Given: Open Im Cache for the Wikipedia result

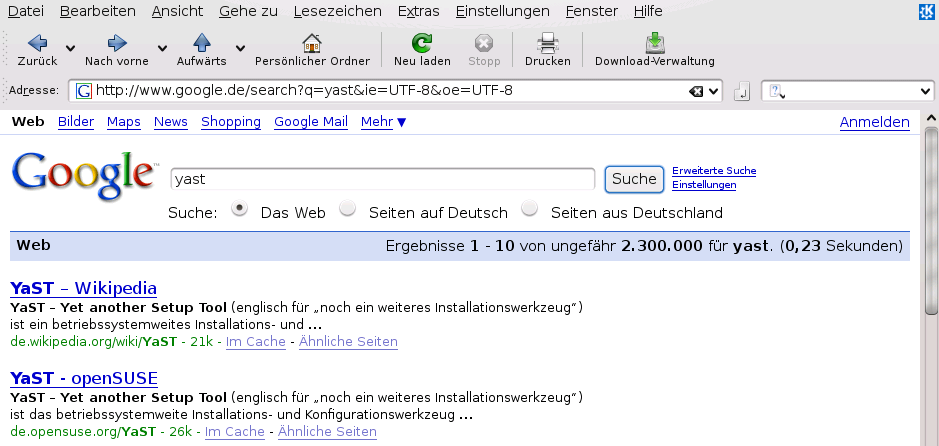Looking at the screenshot, I should coord(256,342).
